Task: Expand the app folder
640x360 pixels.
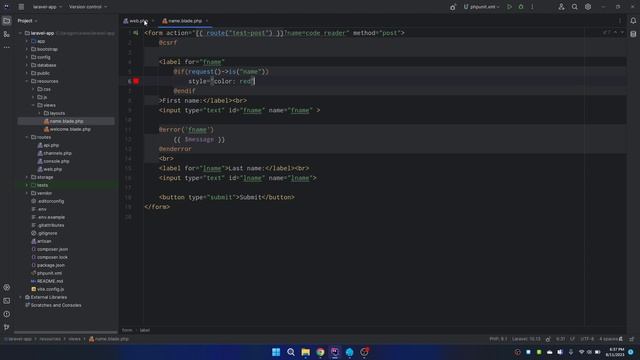Action: [27, 41]
